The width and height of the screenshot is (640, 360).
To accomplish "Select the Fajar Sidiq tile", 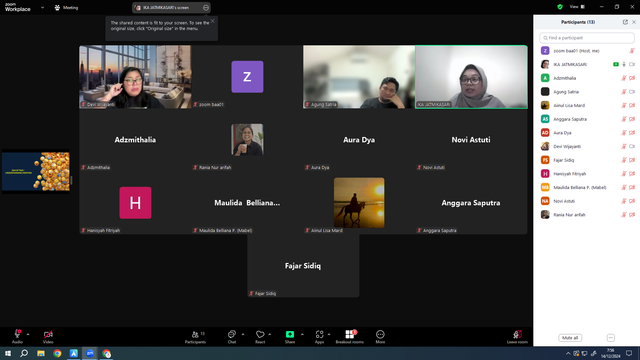I will click(x=303, y=266).
